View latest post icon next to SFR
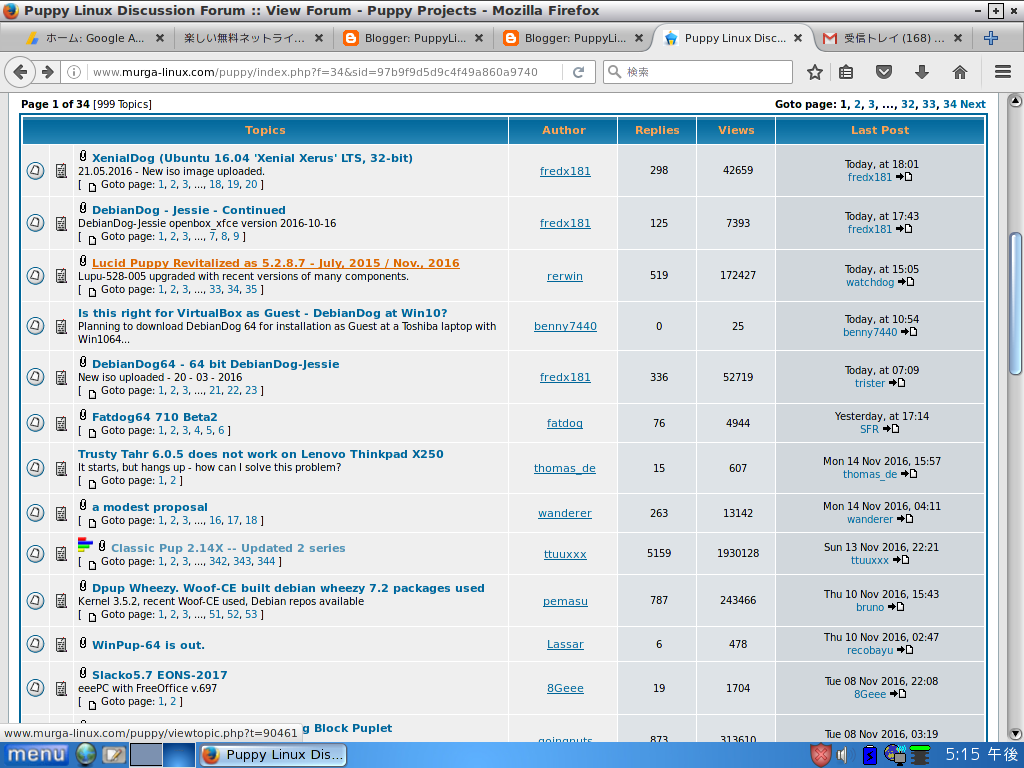 click(891, 429)
